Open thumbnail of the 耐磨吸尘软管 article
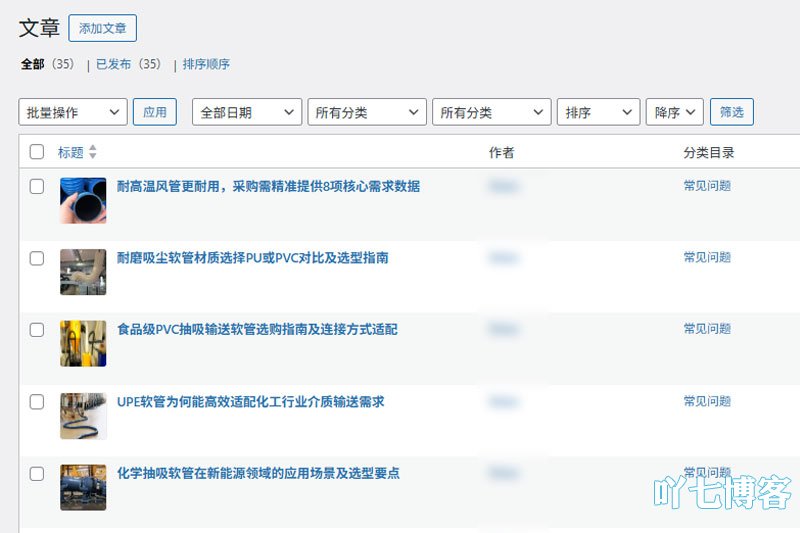This screenshot has height=533, width=800. pyautogui.click(x=83, y=272)
